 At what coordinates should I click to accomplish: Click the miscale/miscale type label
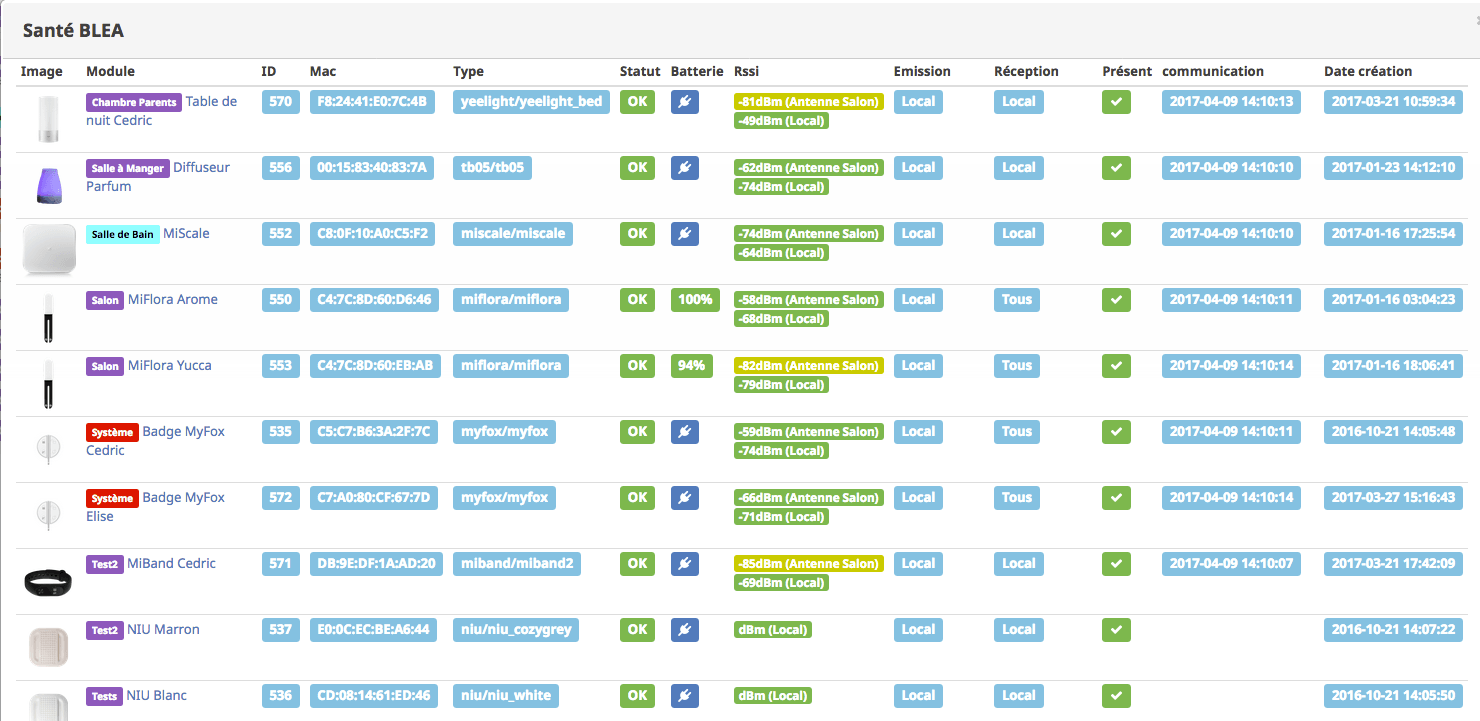[x=513, y=233]
